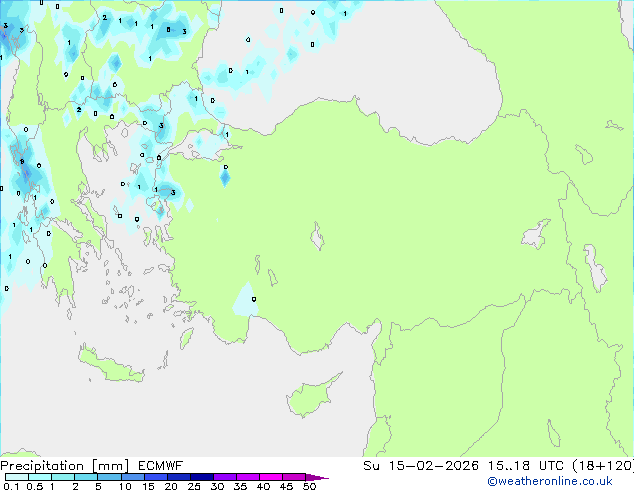Click the legend value label 50

click(x=310, y=487)
